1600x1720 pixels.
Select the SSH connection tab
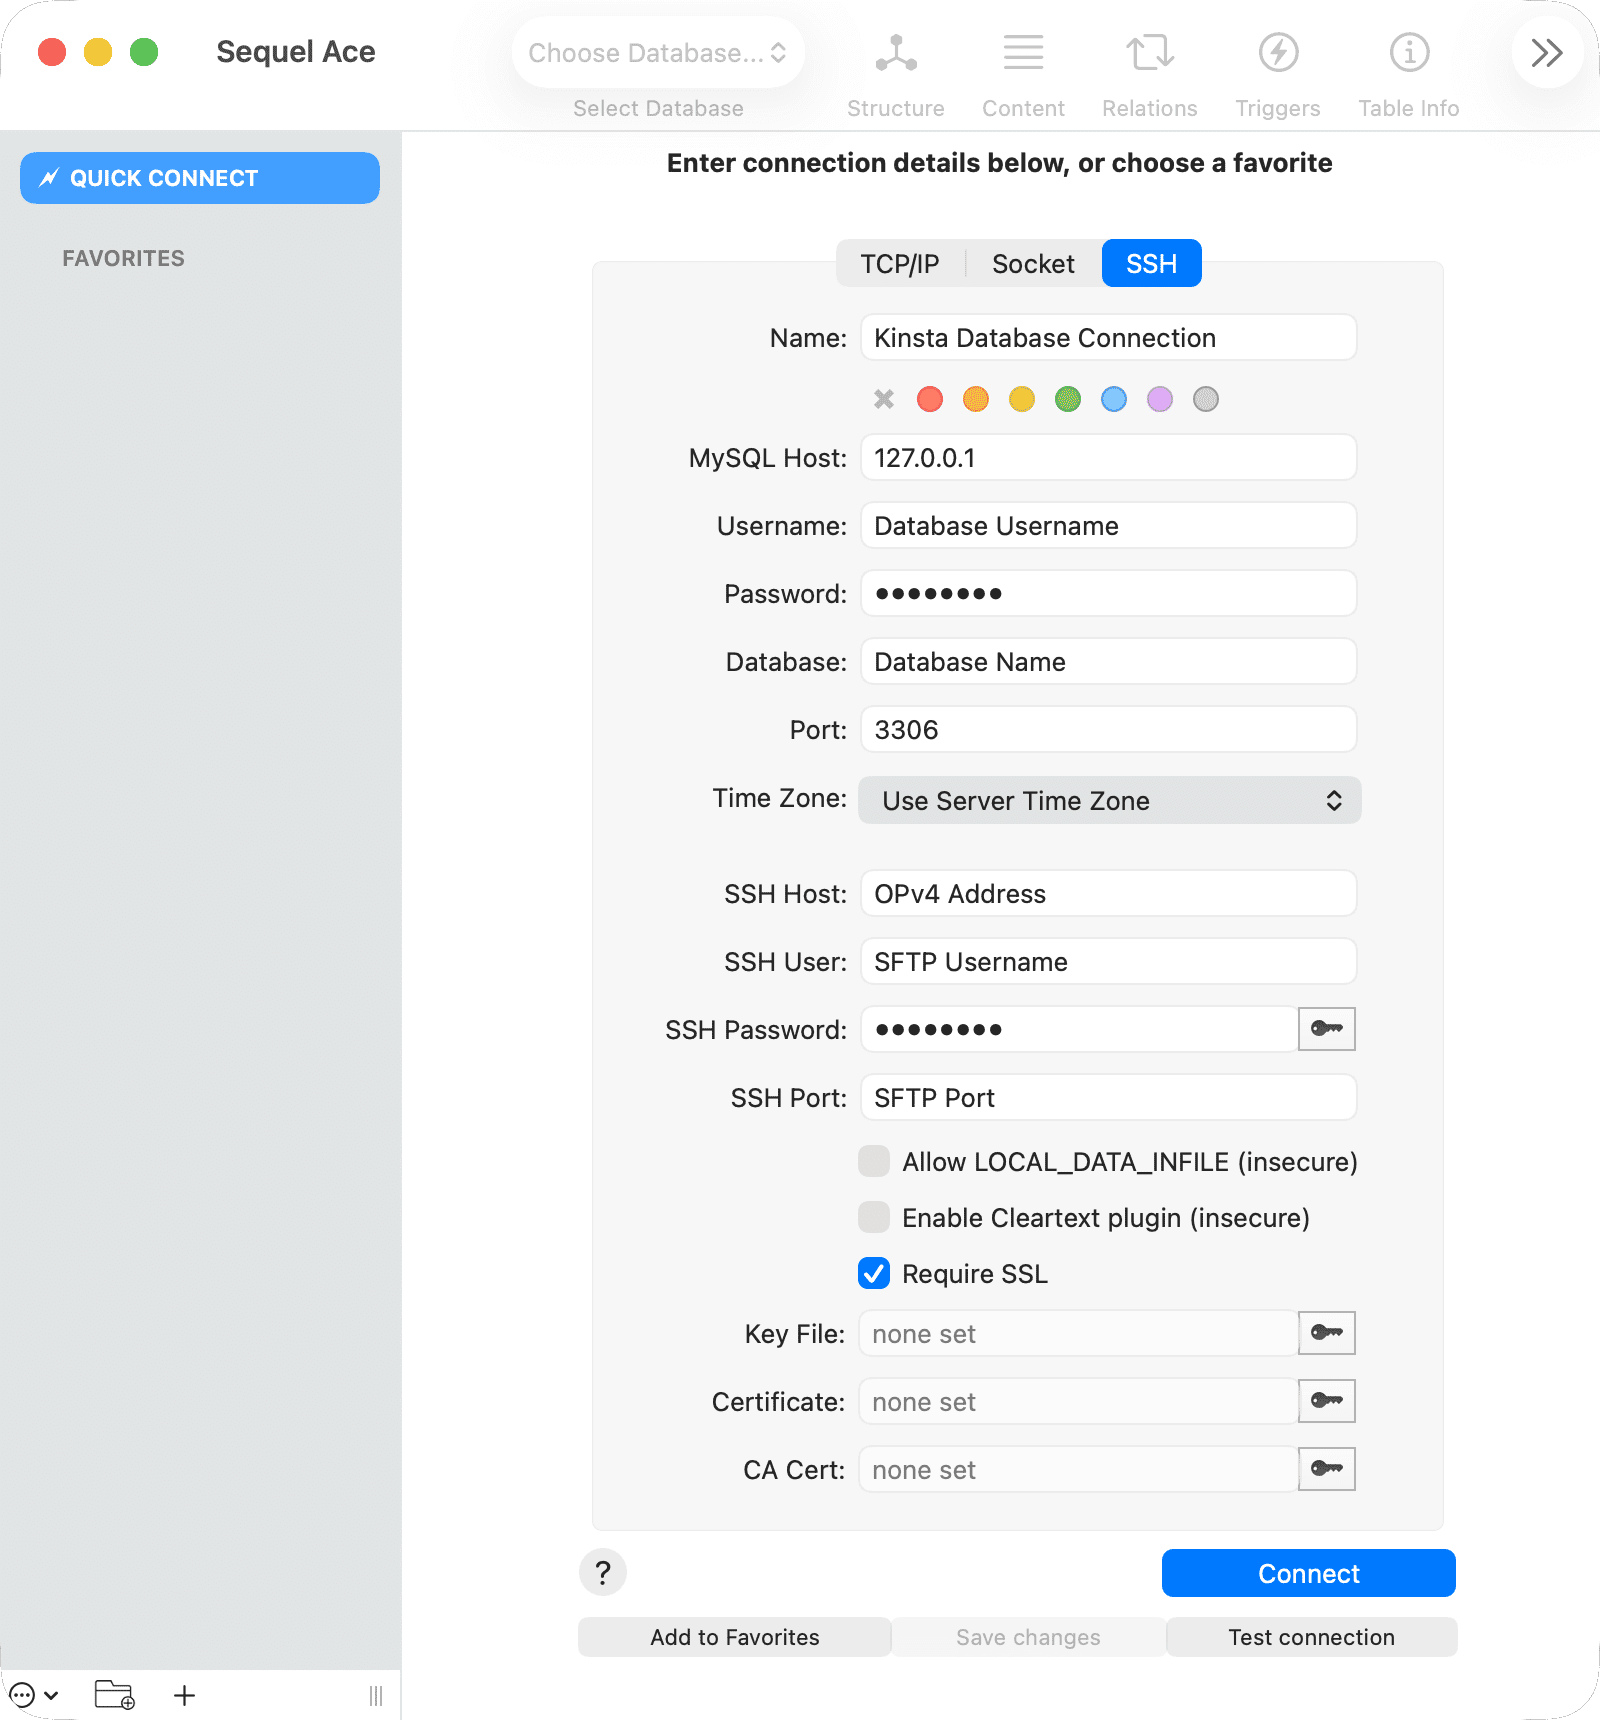[x=1152, y=264]
